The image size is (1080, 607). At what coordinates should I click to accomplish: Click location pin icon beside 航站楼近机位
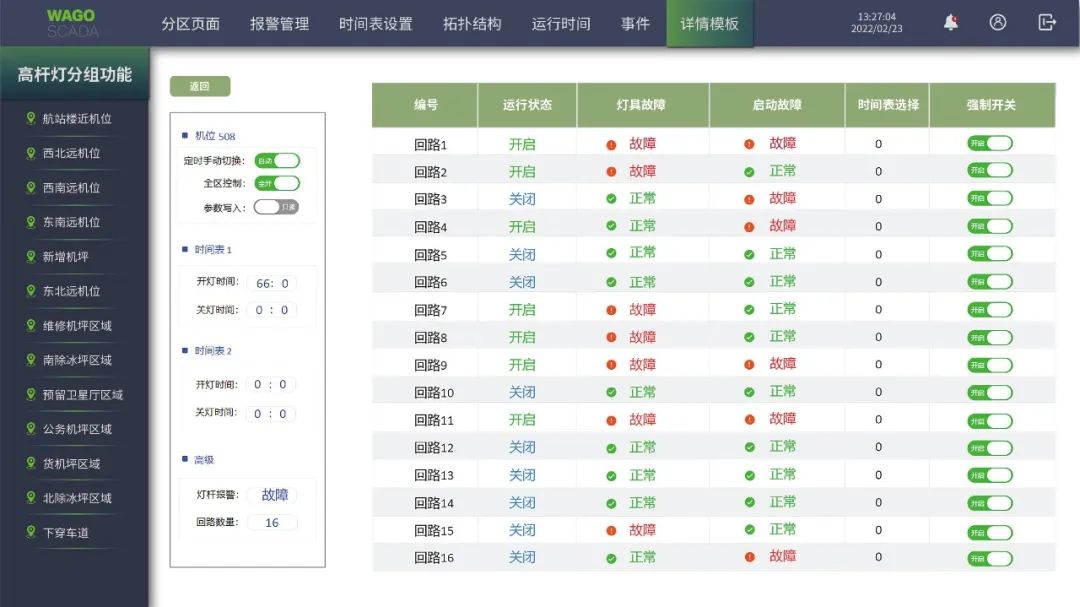click(x=31, y=118)
